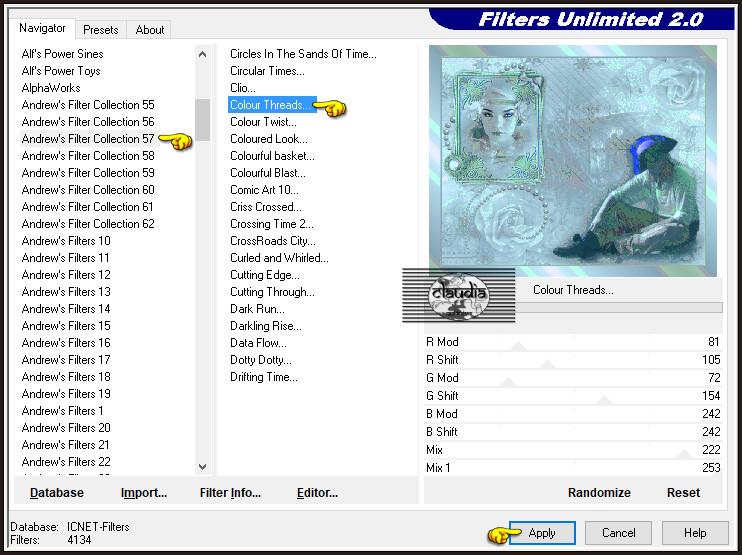This screenshot has width=742, height=555.
Task: Select the Cutting Edge... filter
Action: pos(265,275)
